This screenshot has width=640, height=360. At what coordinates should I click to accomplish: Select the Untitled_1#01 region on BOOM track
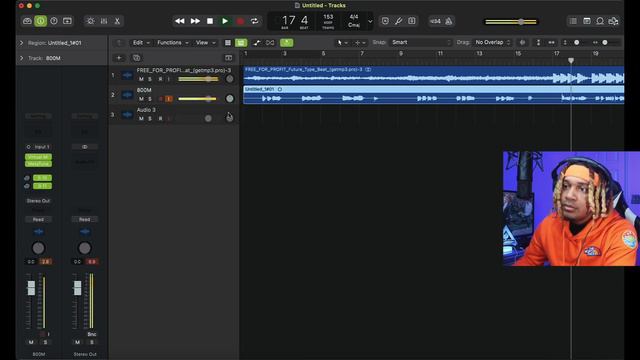(x=433, y=95)
